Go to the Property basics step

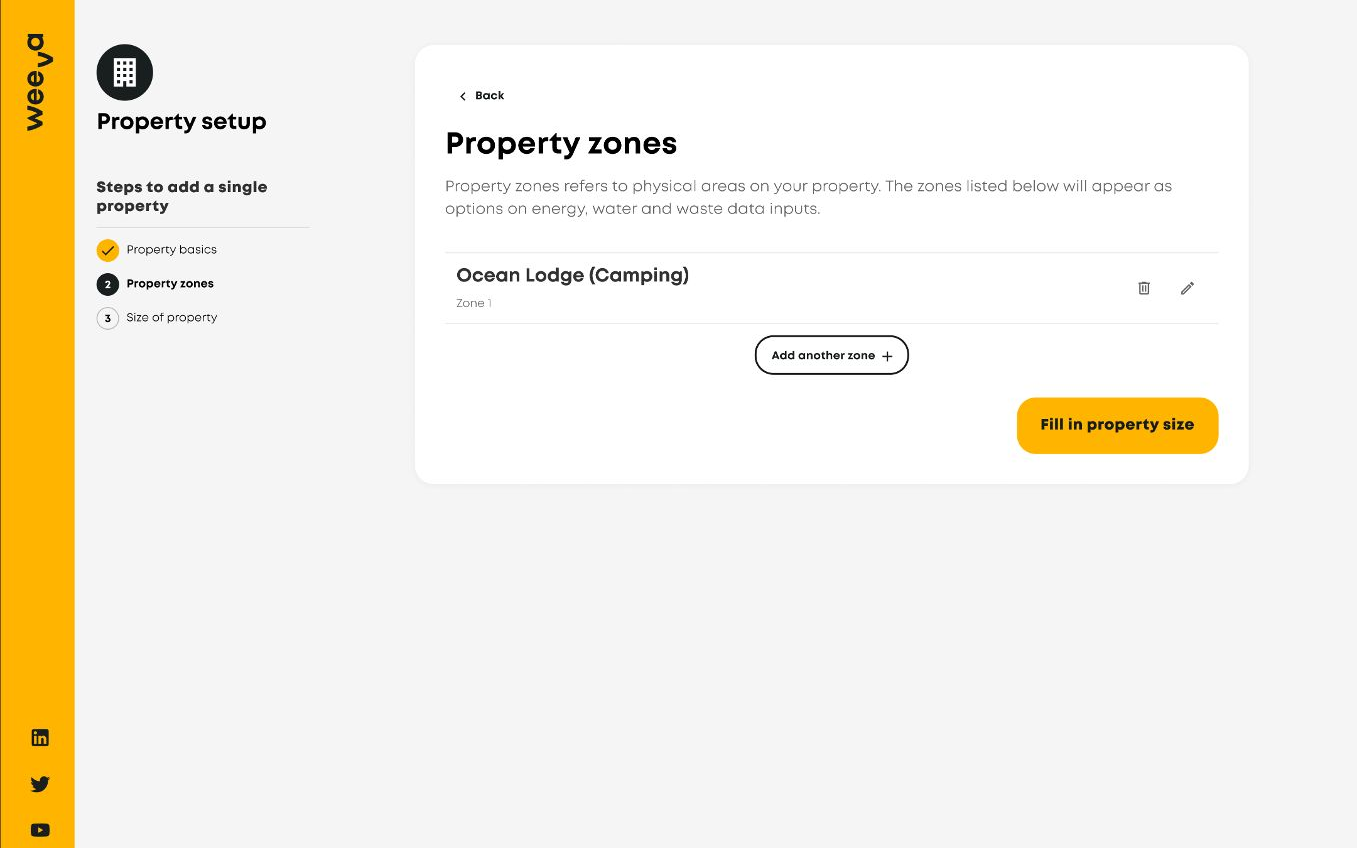(x=171, y=250)
